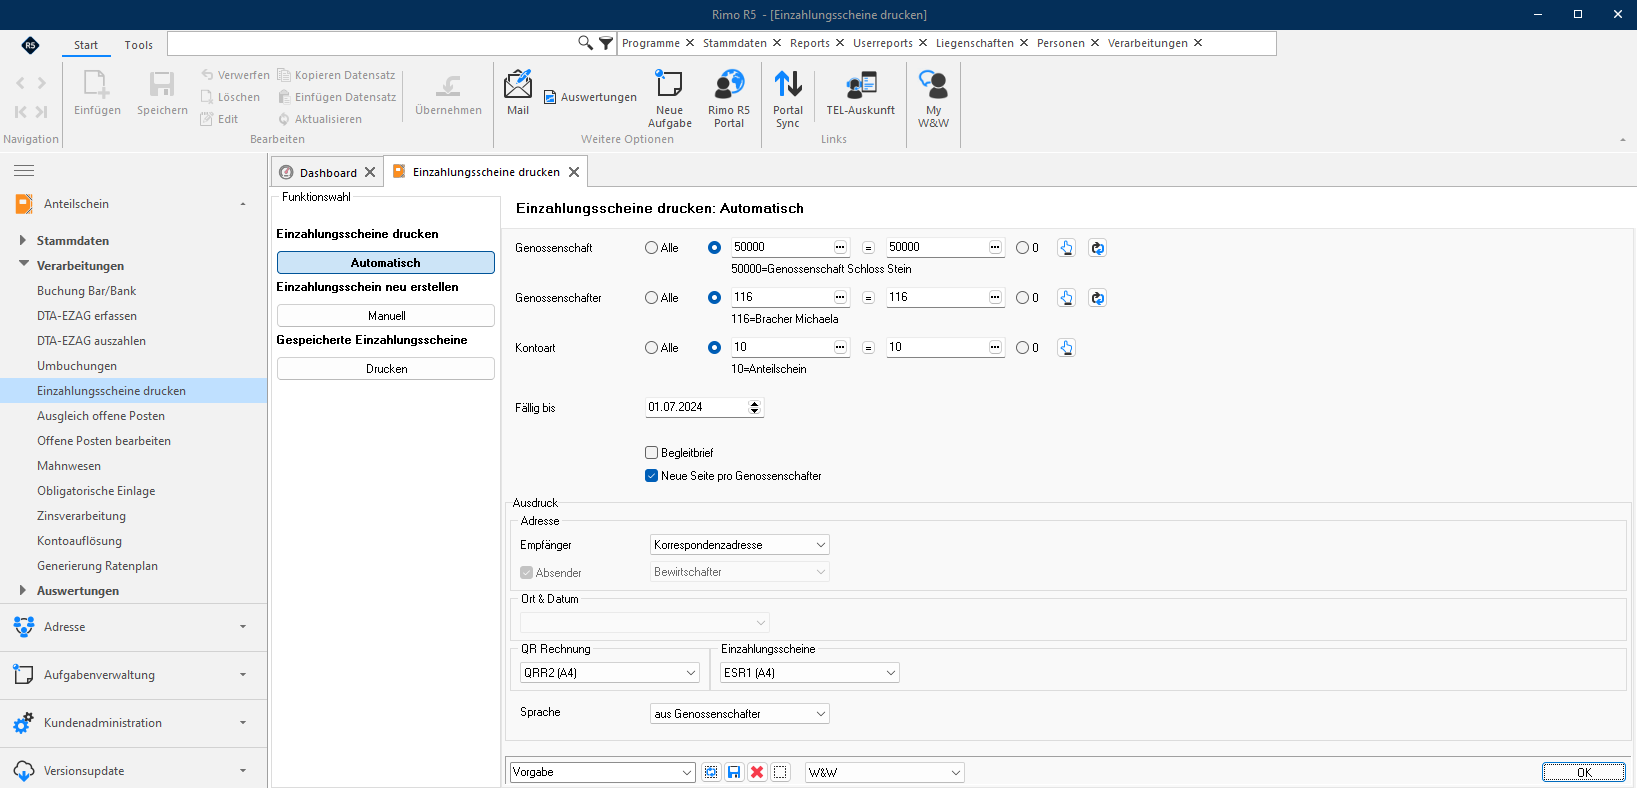Image resolution: width=1637 pixels, height=788 pixels.
Task: Open My W&W
Action: [x=933, y=99]
